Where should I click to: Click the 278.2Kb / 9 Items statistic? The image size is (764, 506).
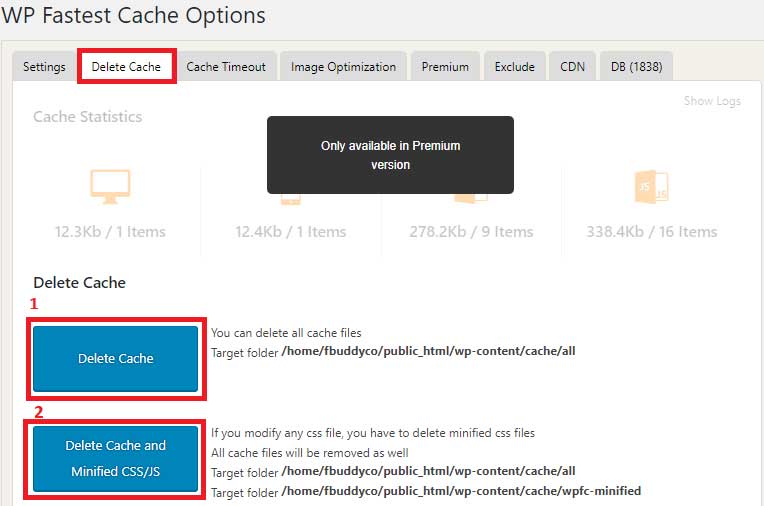coord(471,232)
